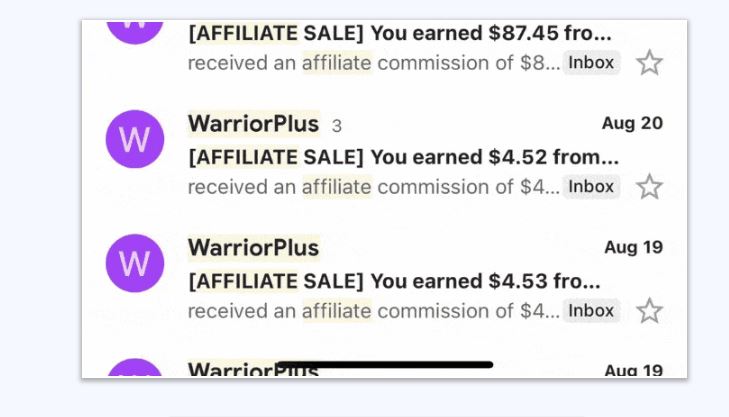Star the $87.45 affiliate sale email

(649, 63)
